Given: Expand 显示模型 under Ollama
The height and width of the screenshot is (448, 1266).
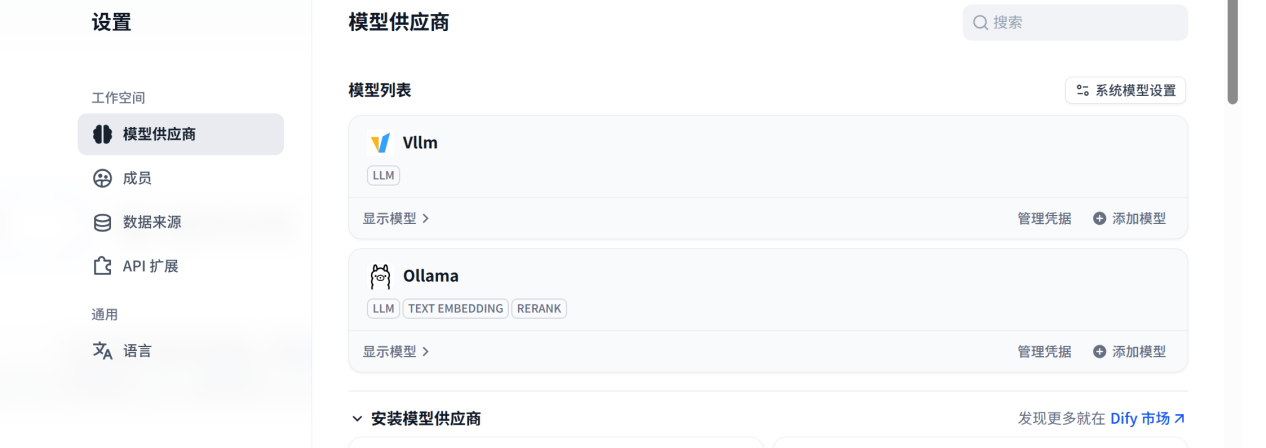Looking at the screenshot, I should coord(396,351).
